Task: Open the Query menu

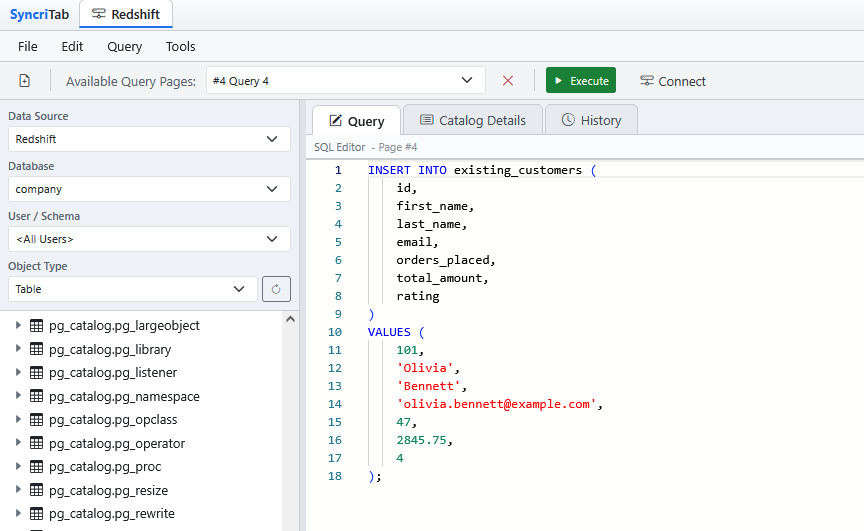Action: 125,47
